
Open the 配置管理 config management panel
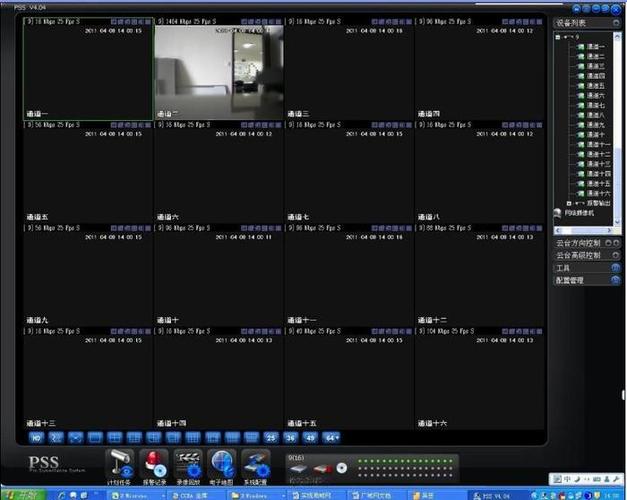616,280
